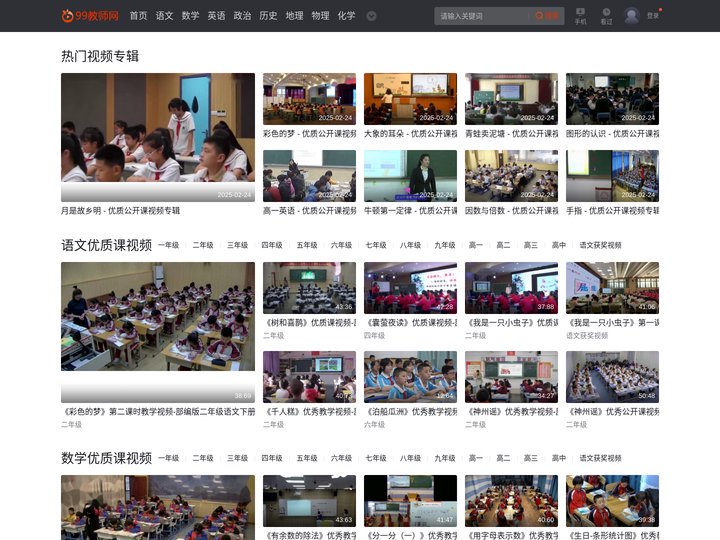Image resolution: width=720 pixels, height=540 pixels.
Task: Select 九年级 in the 语文 section
Action: [445, 245]
